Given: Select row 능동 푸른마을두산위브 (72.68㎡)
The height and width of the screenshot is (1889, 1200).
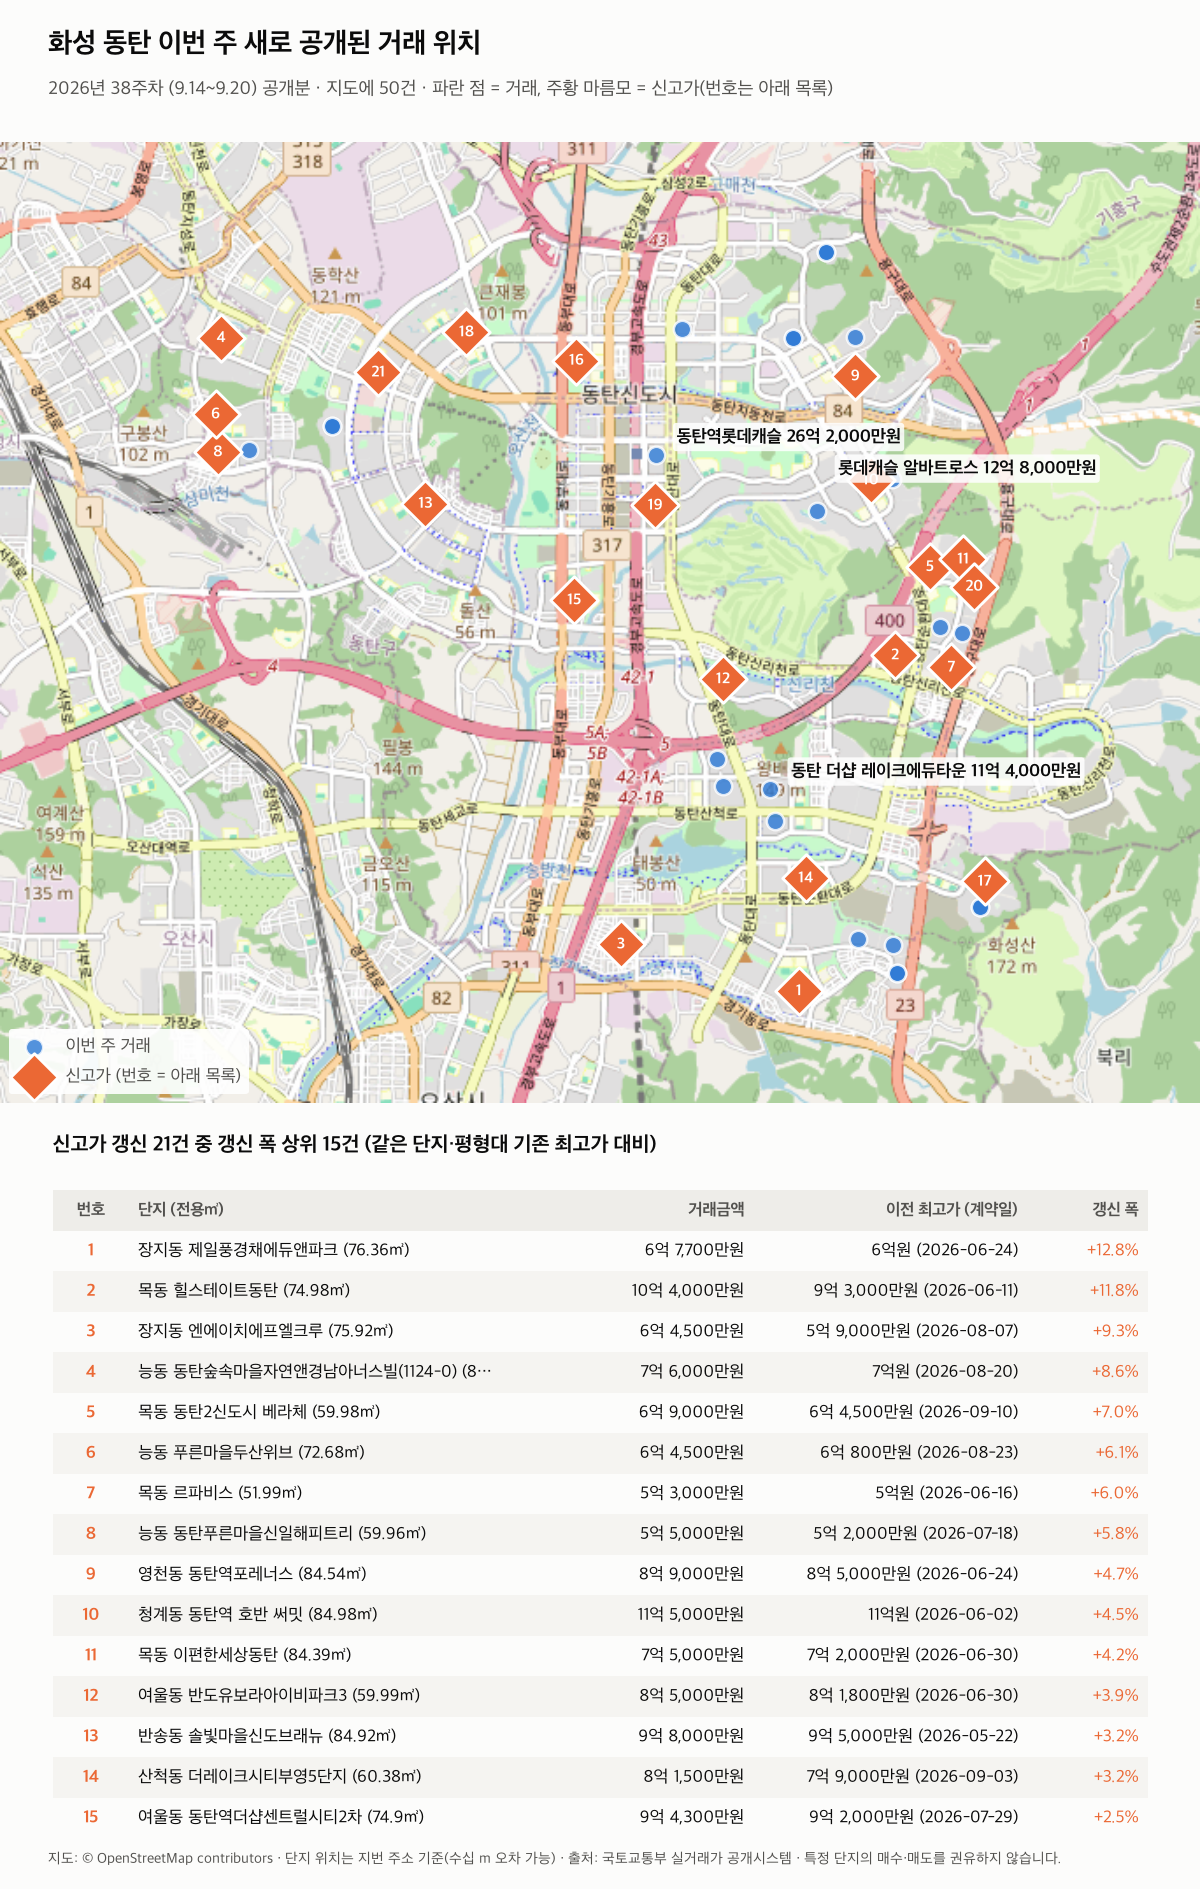Looking at the screenshot, I should [x=600, y=1452].
